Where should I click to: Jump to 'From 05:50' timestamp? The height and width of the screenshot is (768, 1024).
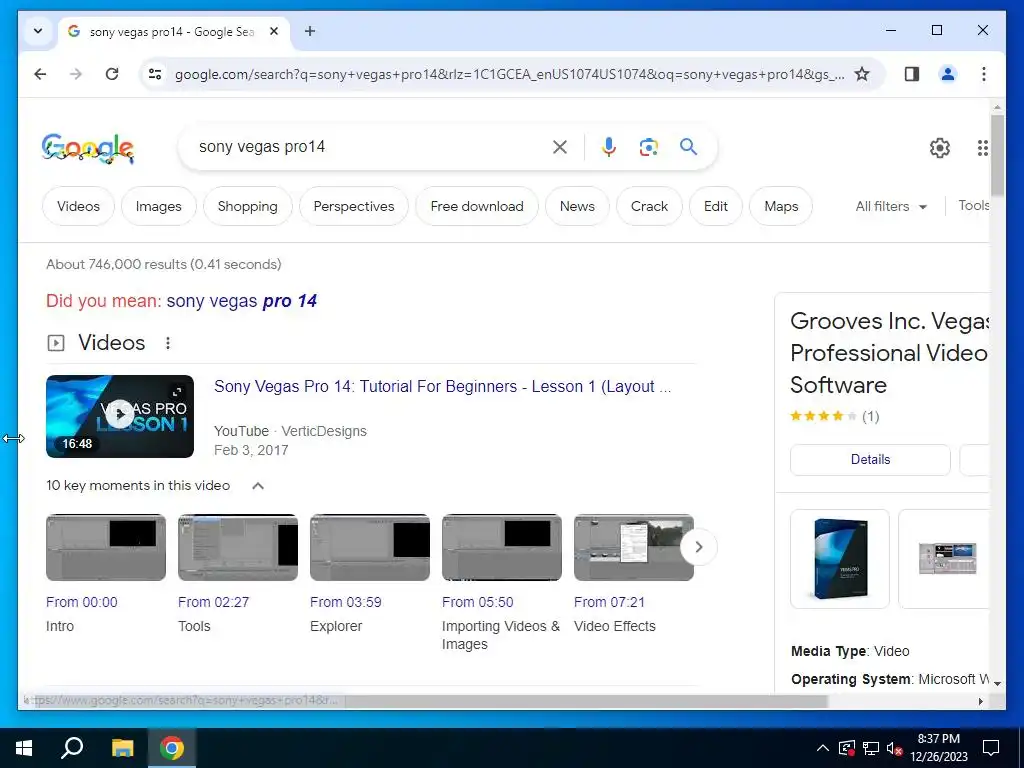click(477, 602)
